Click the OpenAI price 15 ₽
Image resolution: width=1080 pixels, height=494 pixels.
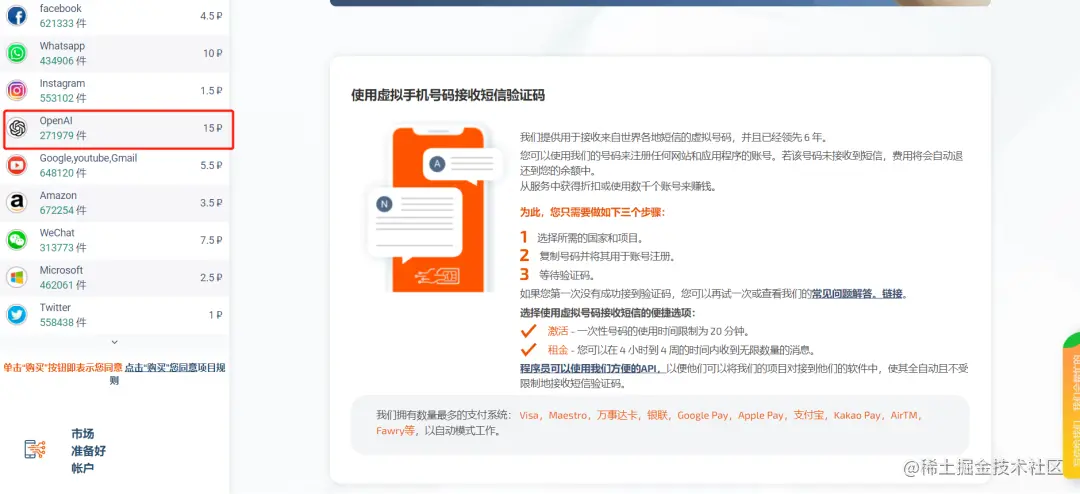212,128
